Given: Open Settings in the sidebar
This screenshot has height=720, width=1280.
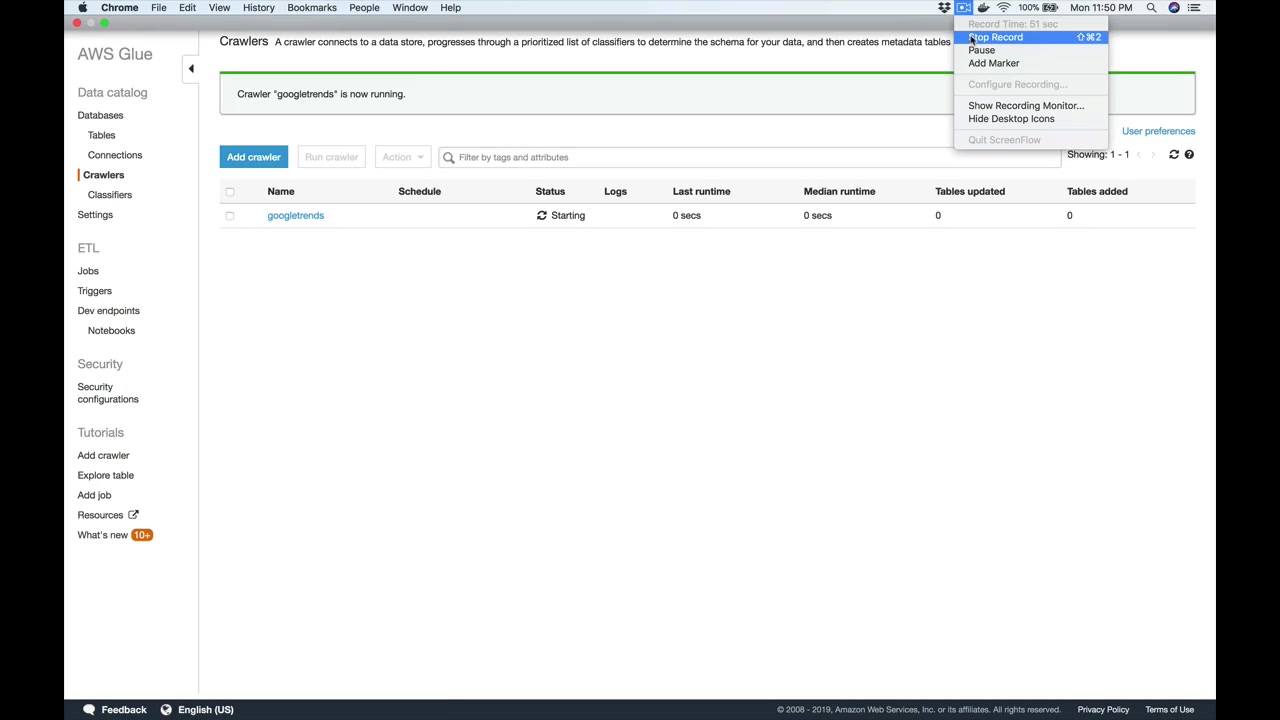Looking at the screenshot, I should pos(95,215).
